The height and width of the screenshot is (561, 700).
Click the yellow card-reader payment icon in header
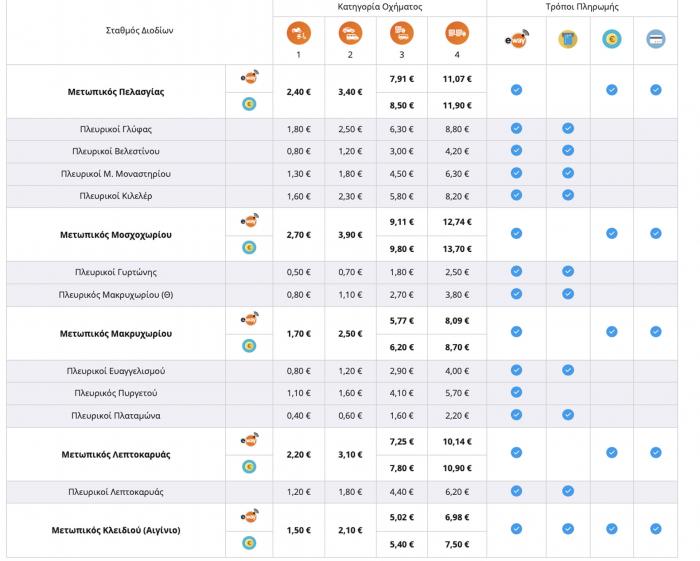click(568, 39)
